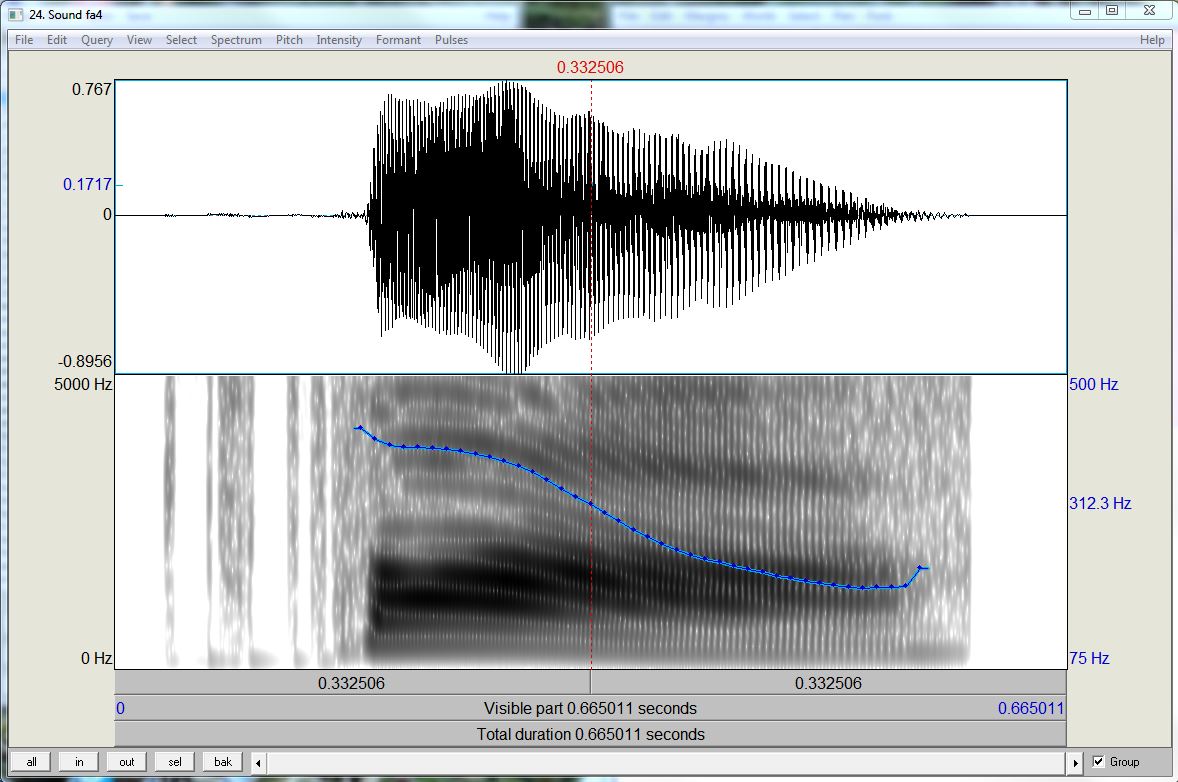This screenshot has height=782, width=1178.
Task: Open the Select menu
Action: click(181, 40)
